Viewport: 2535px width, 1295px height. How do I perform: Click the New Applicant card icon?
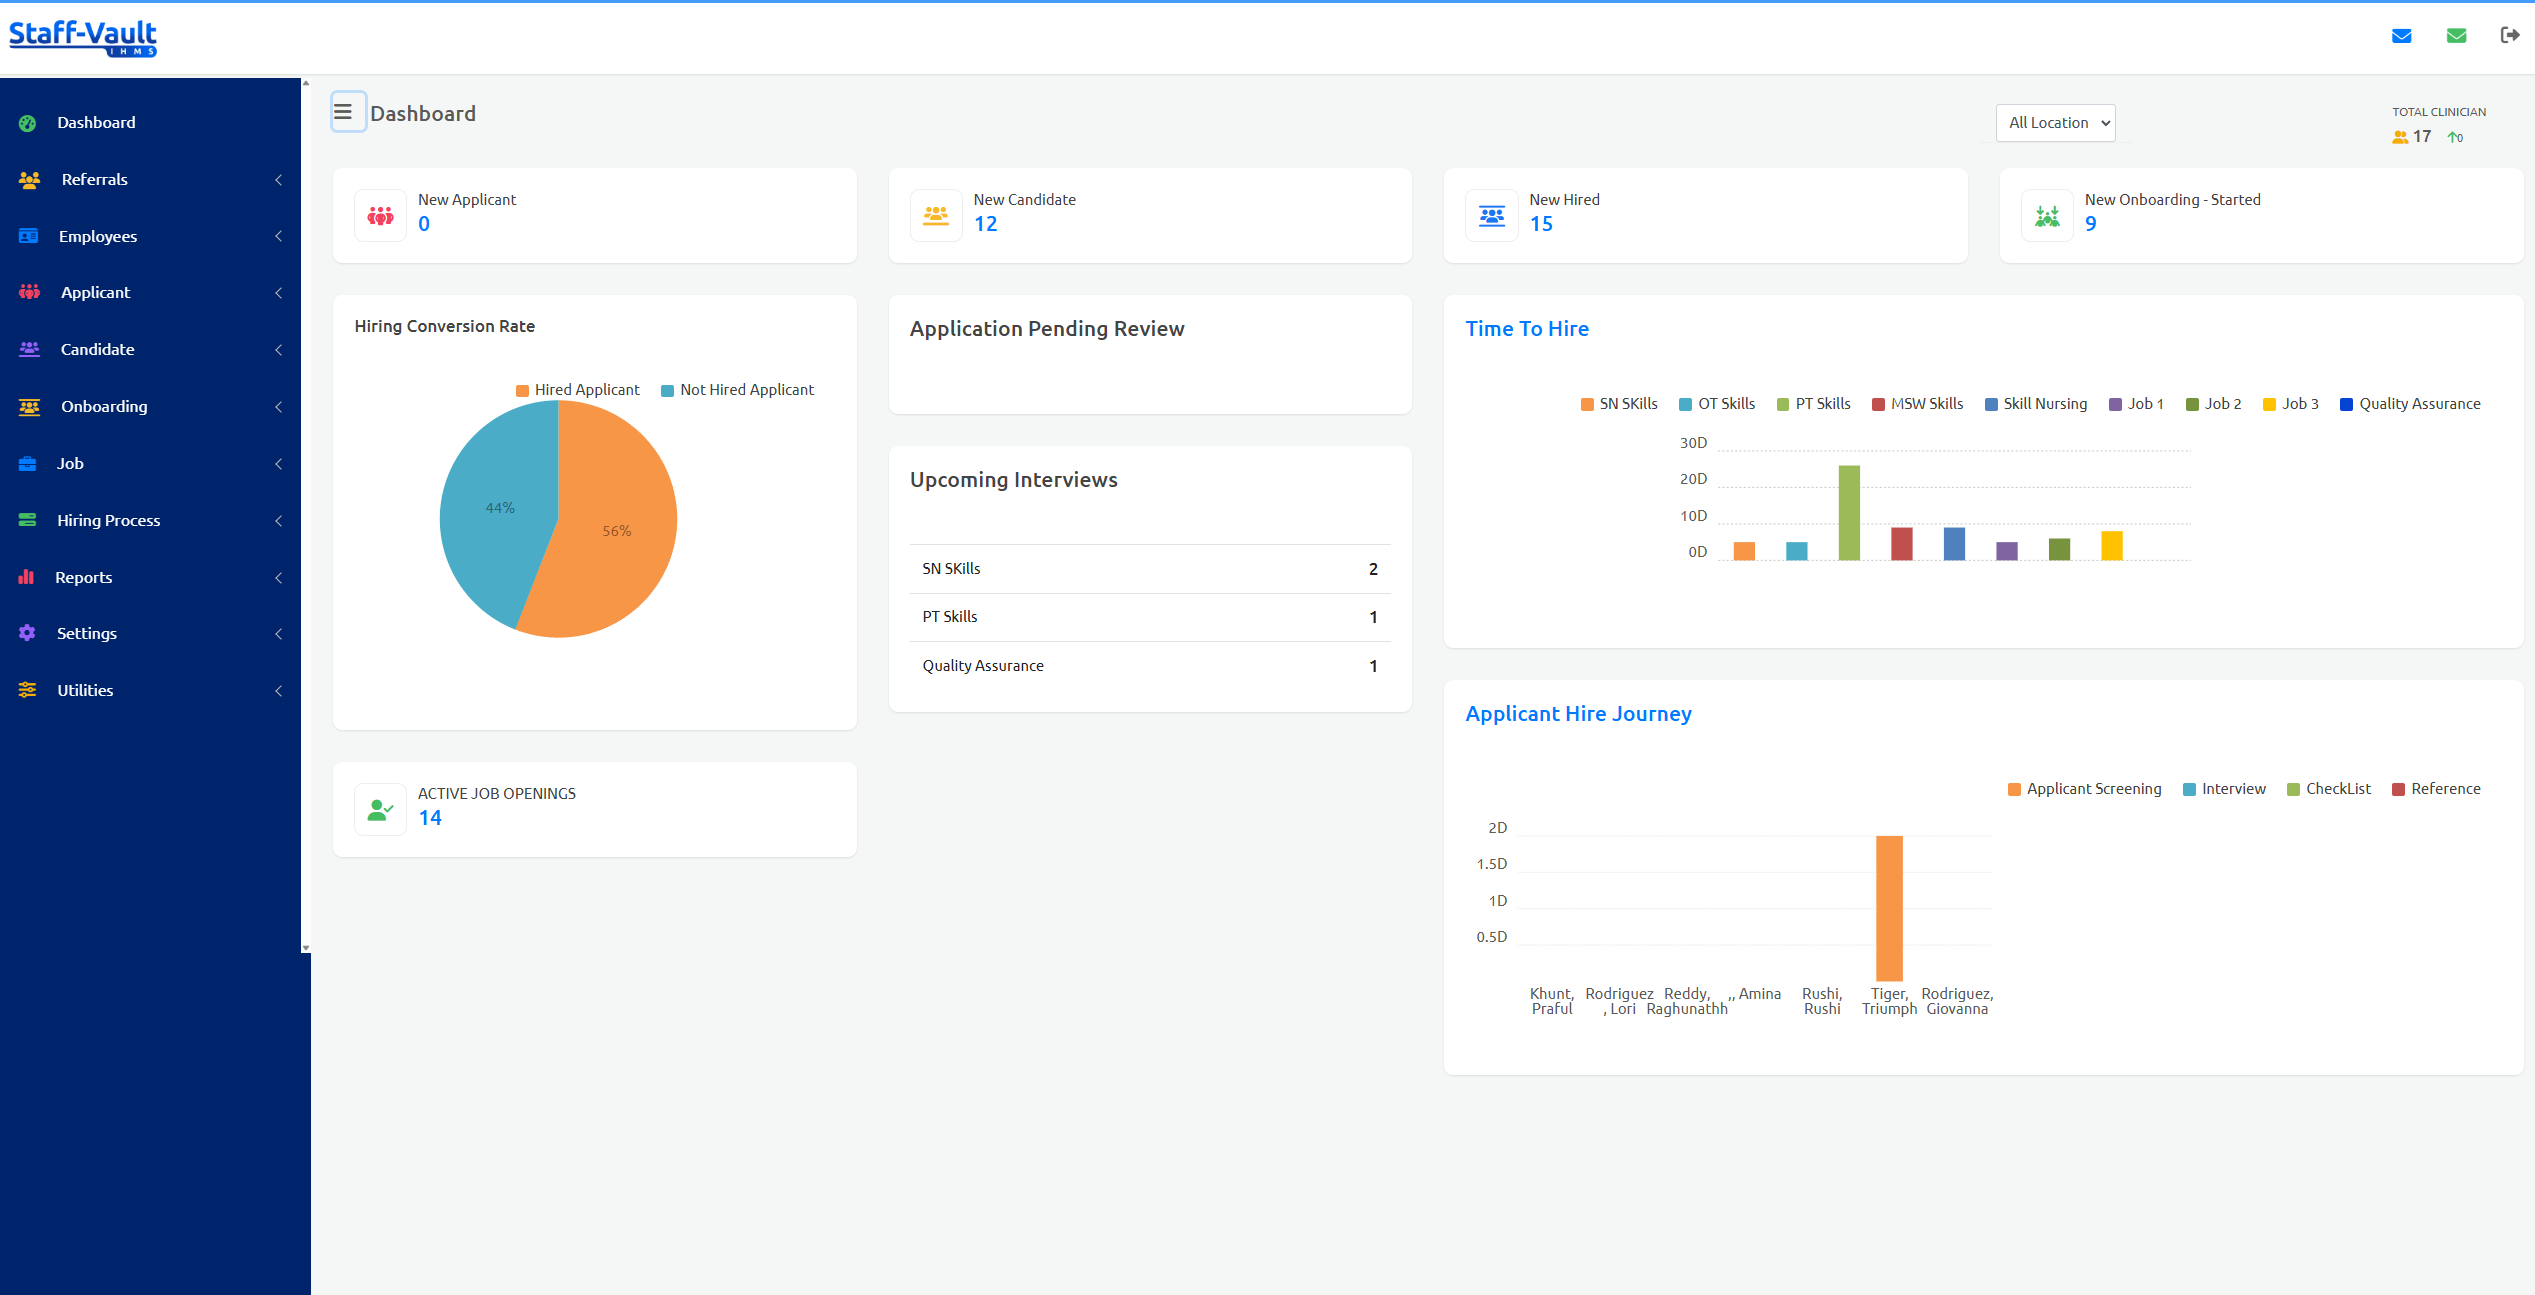point(380,215)
